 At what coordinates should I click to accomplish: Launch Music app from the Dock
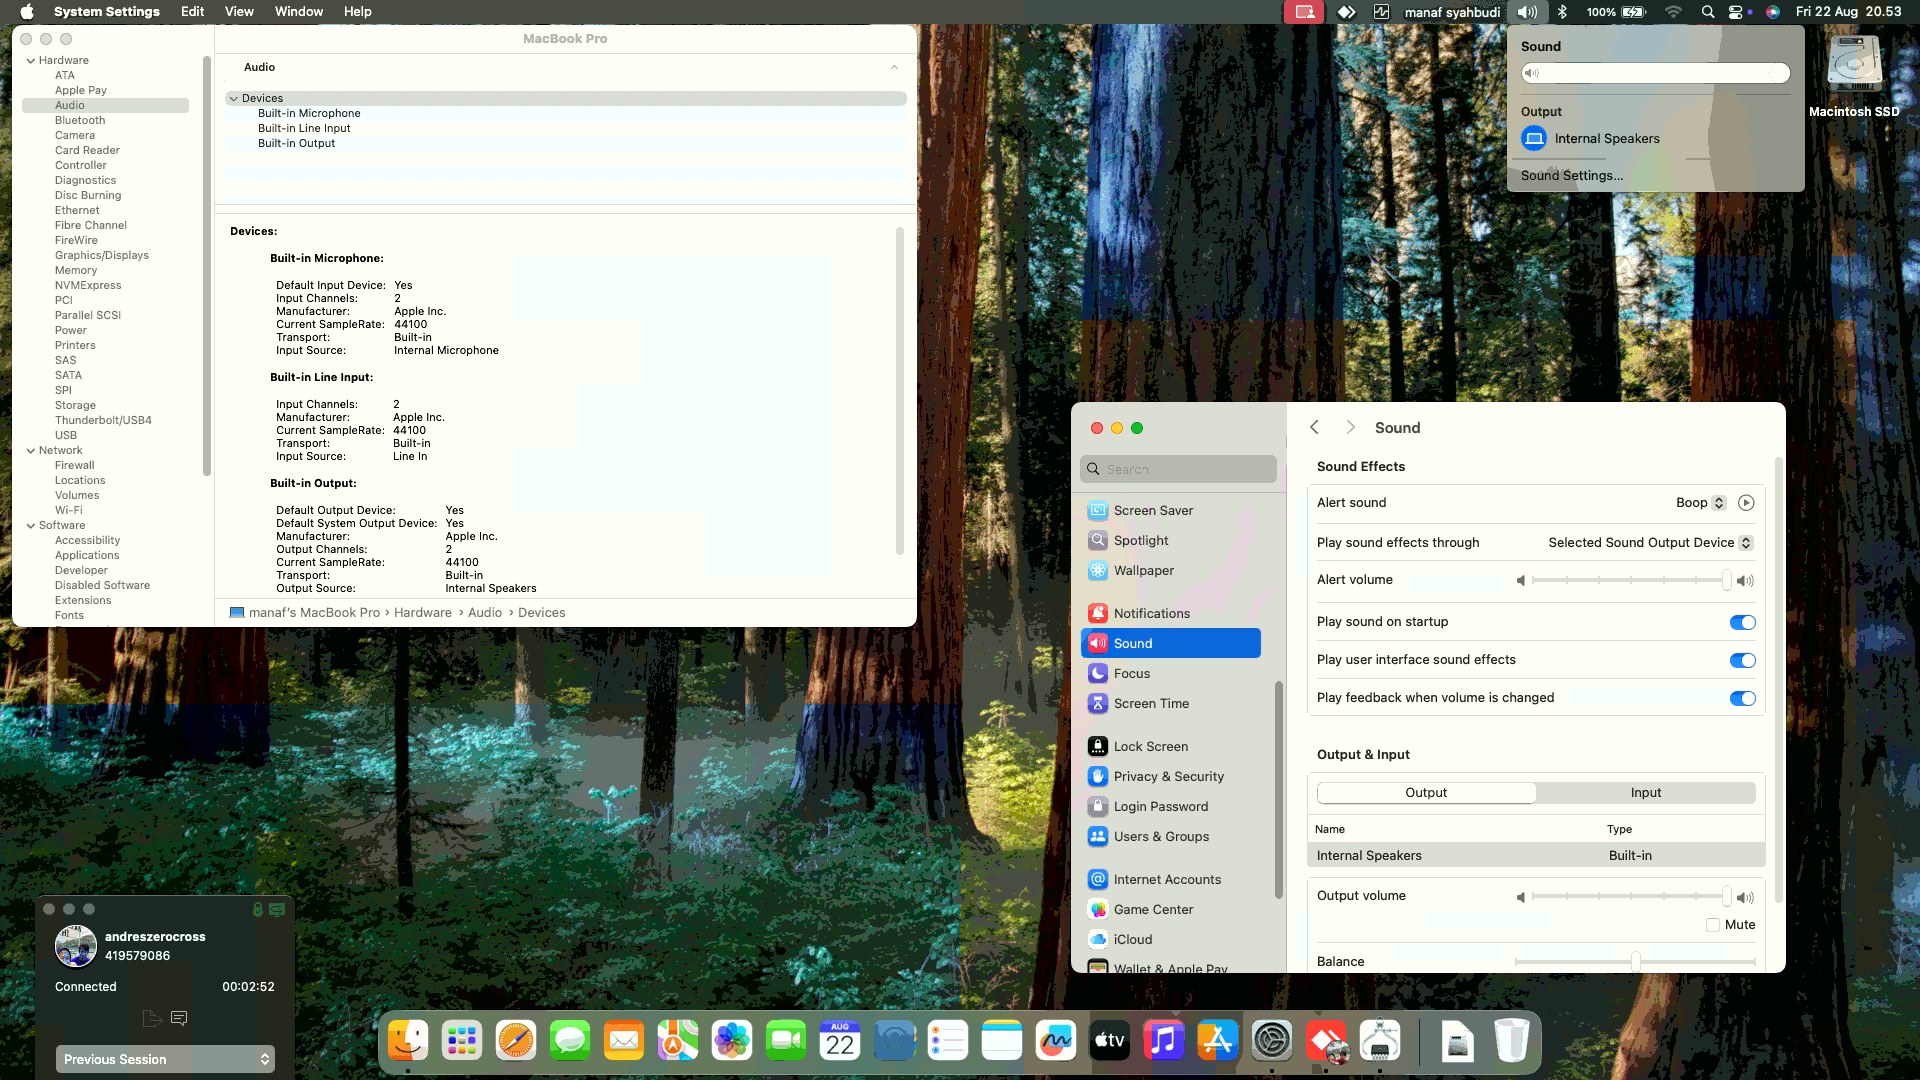click(x=1163, y=1041)
